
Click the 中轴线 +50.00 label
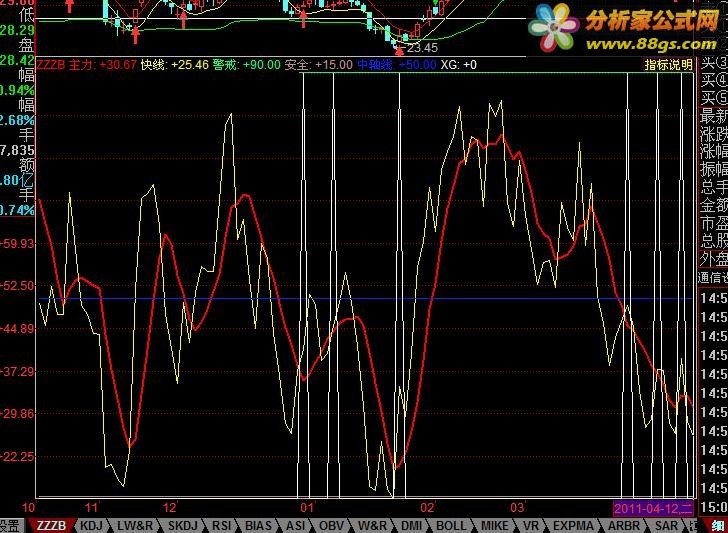click(x=396, y=65)
